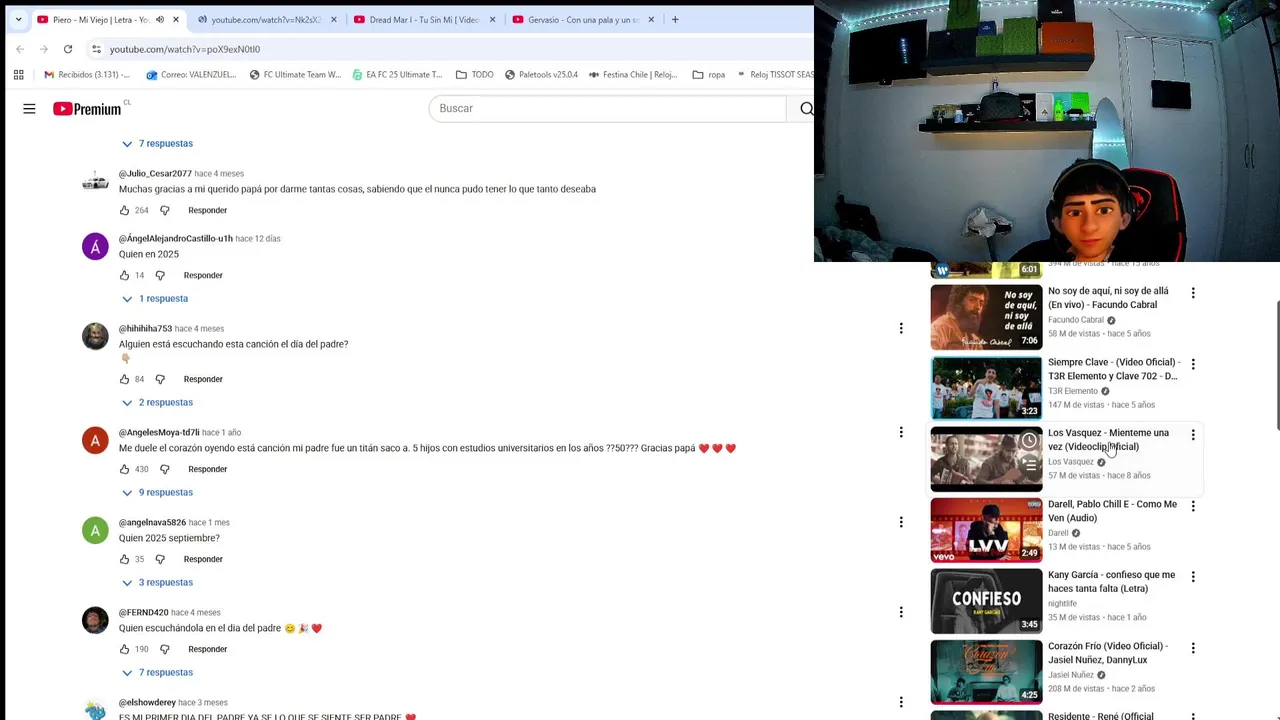Viewport: 1280px width, 720px height.
Task: Open options for Facundo Cabral video
Action: click(x=1193, y=293)
